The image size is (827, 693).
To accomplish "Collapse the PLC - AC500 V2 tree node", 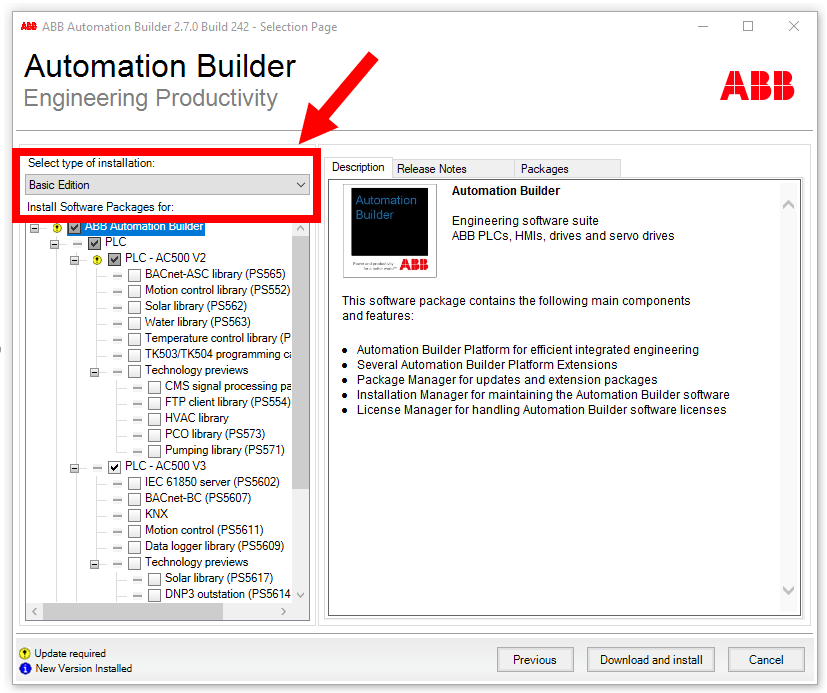I will [75, 259].
